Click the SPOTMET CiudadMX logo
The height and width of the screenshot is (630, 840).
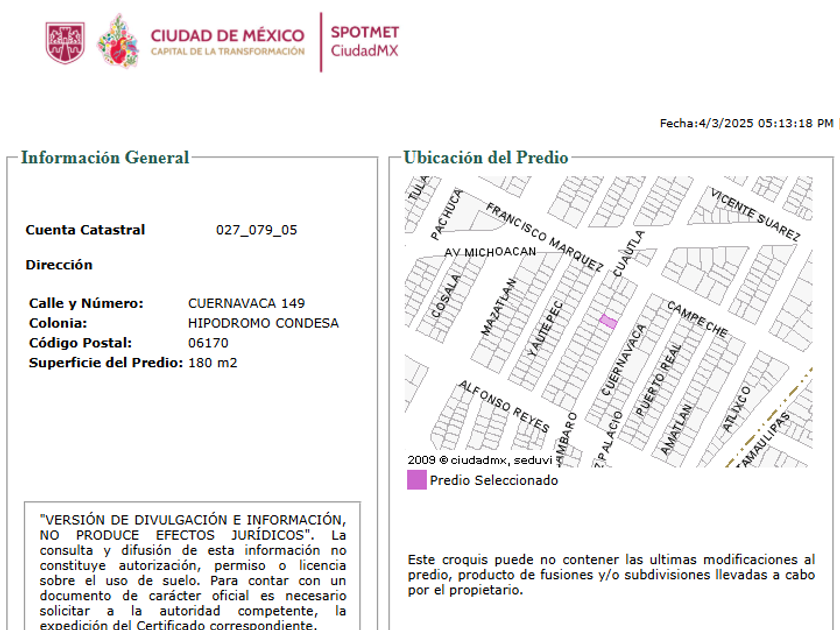pos(364,41)
